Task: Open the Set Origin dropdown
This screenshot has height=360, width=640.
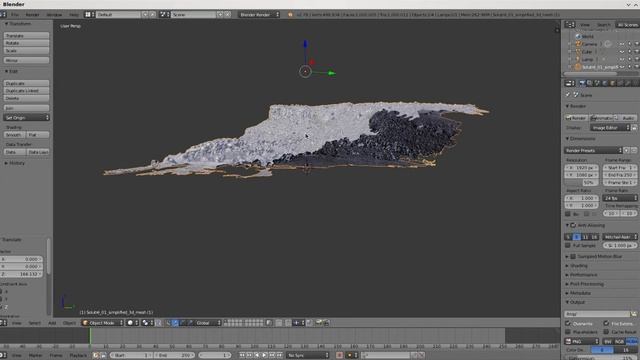Action: pos(27,118)
